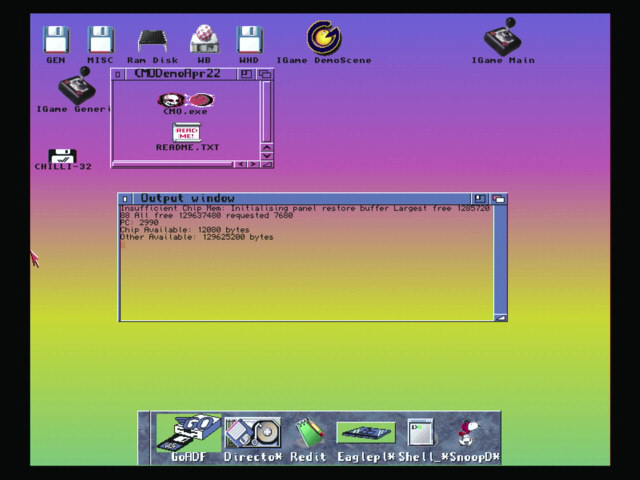This screenshot has width=640, height=480.
Task: Zoom the CMODemoApr22 window gadget
Action: coord(246,74)
